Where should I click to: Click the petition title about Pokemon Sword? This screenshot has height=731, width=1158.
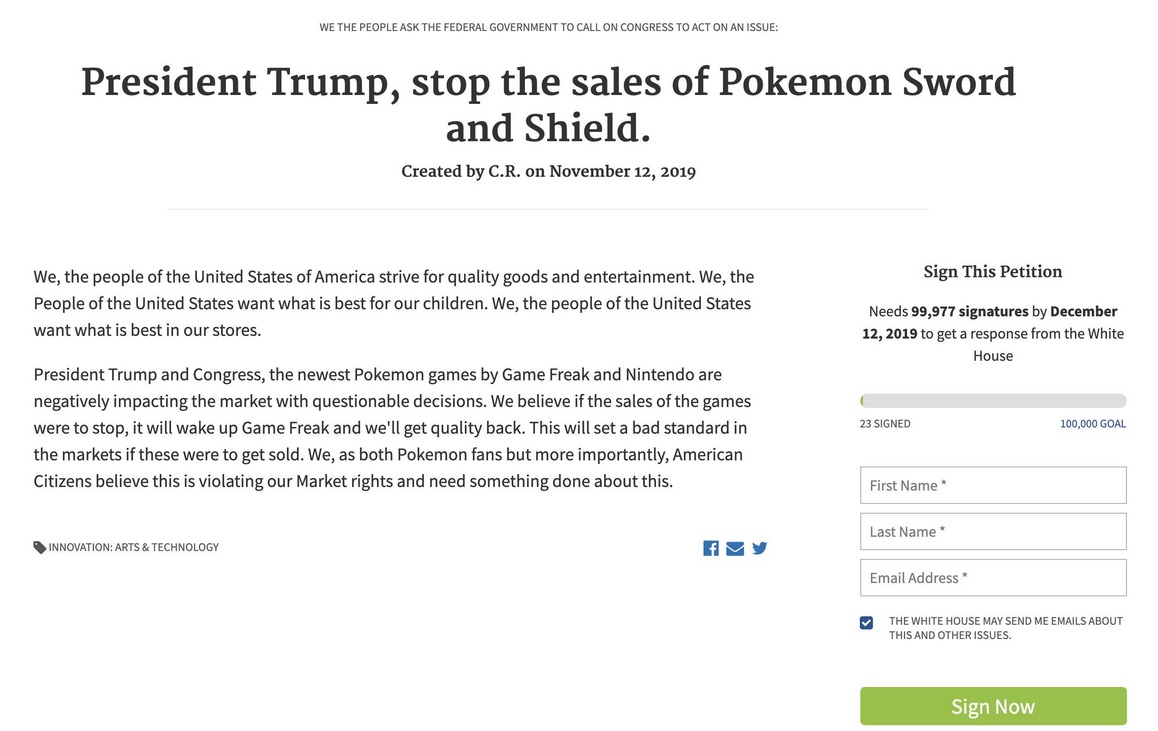(548, 105)
